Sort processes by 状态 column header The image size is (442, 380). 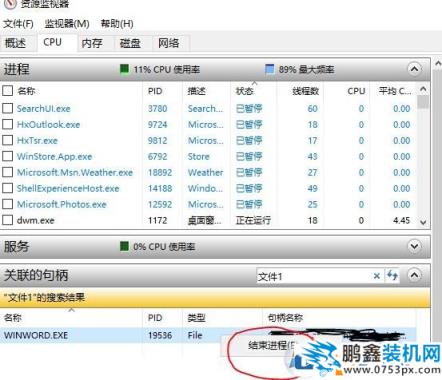coord(245,91)
